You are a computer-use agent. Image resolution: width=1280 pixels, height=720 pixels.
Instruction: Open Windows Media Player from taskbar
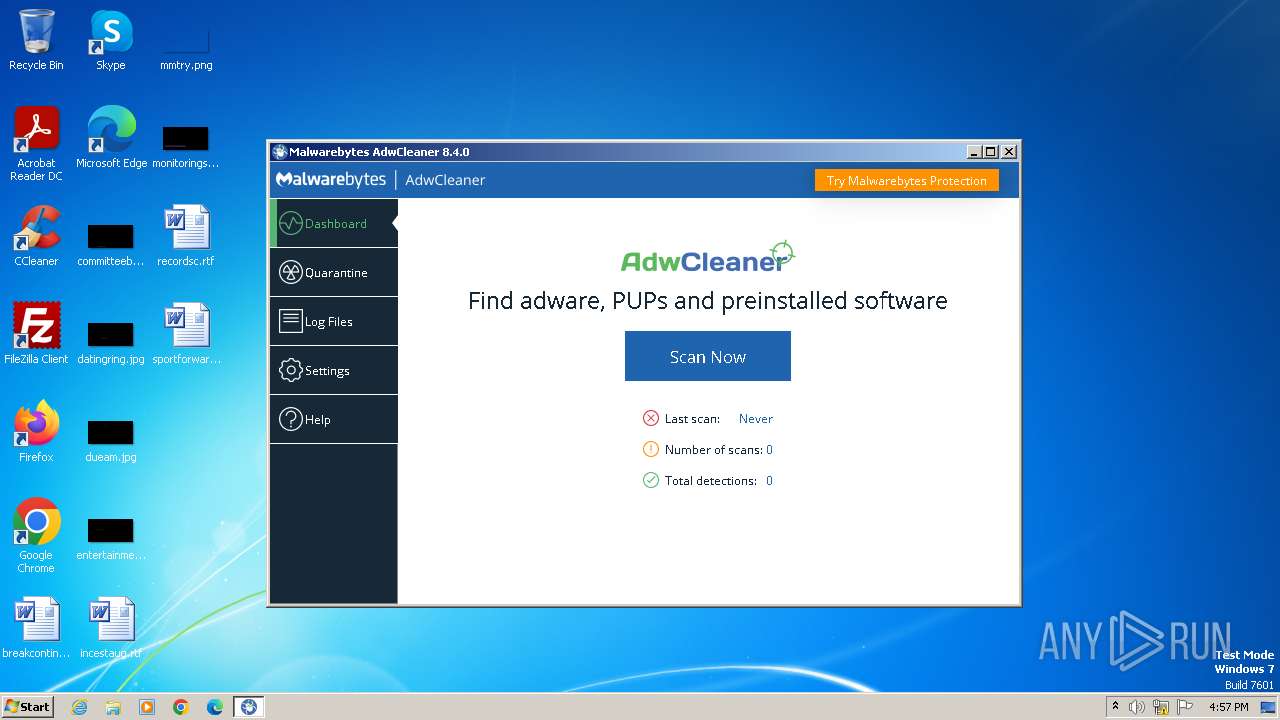[147, 707]
